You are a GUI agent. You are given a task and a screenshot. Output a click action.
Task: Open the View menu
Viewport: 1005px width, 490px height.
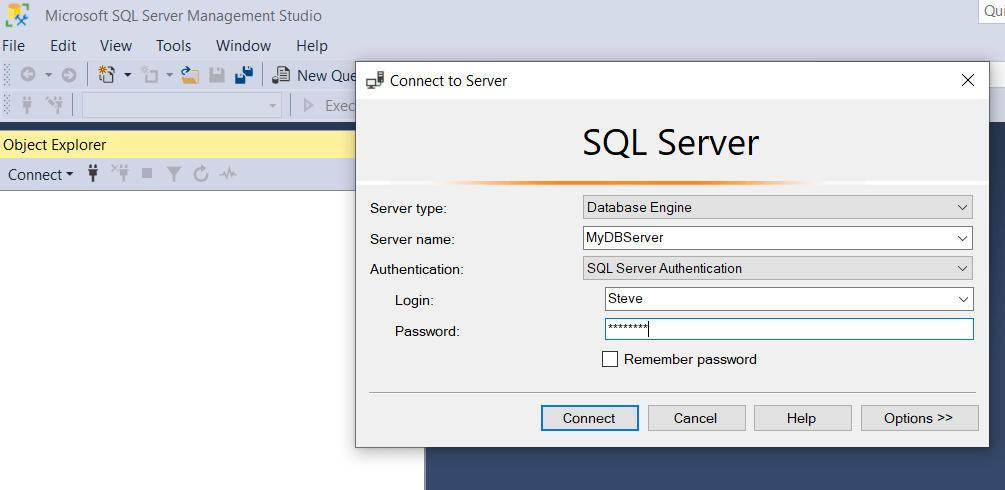[x=116, y=46]
